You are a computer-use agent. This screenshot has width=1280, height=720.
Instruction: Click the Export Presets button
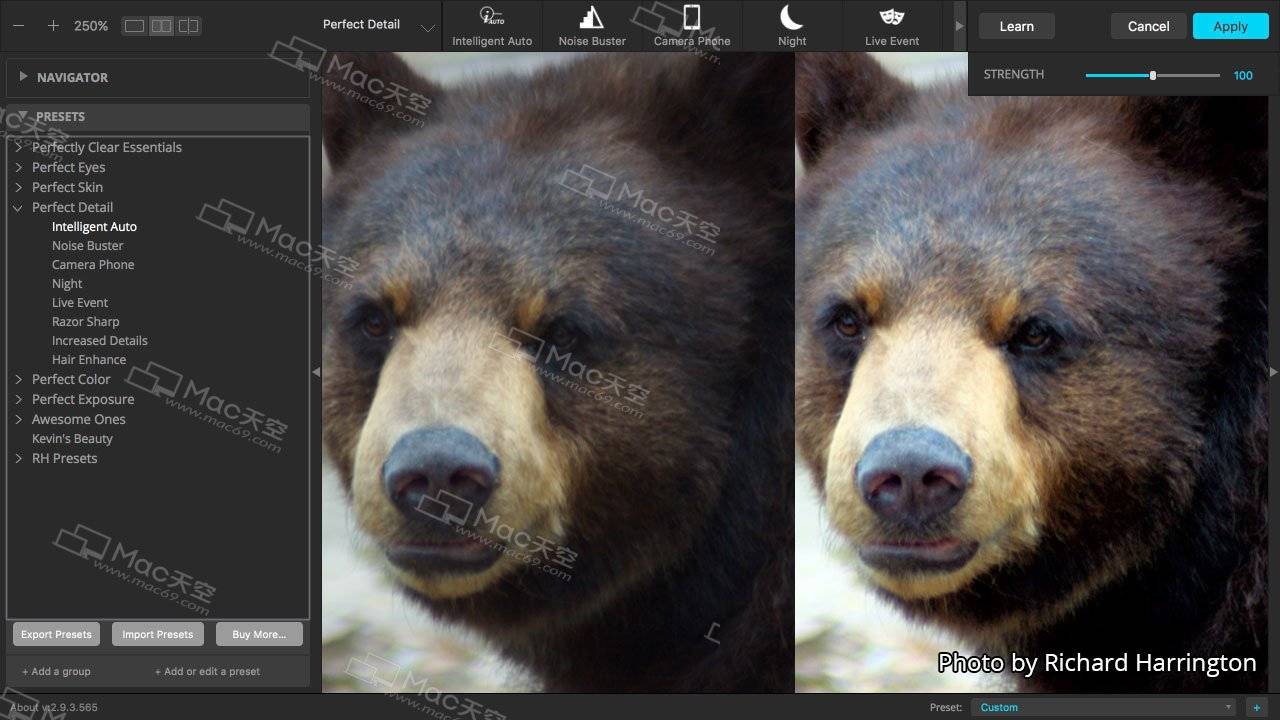[x=56, y=634]
